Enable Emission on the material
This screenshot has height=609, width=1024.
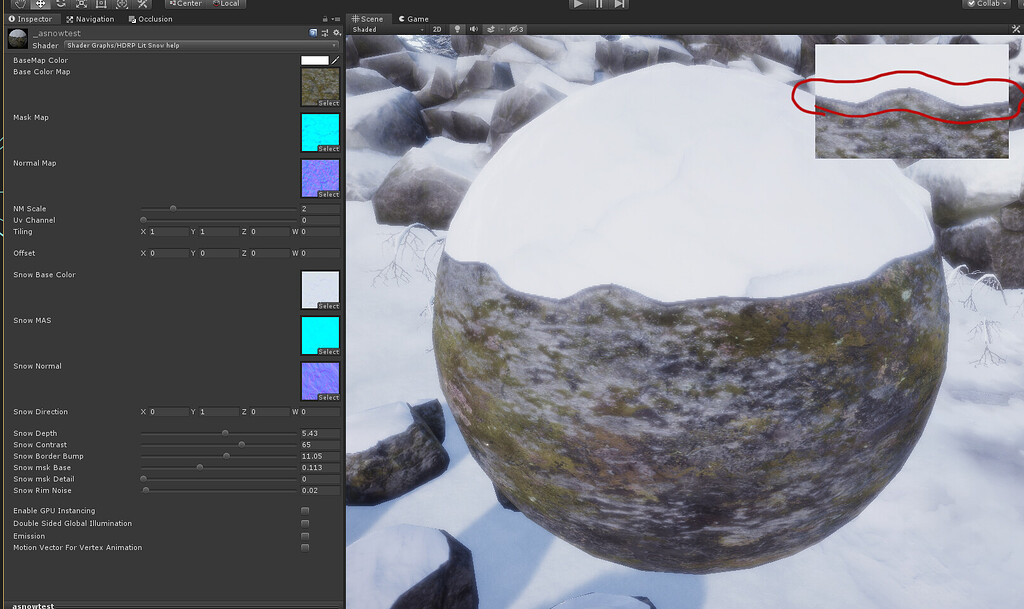pos(305,535)
